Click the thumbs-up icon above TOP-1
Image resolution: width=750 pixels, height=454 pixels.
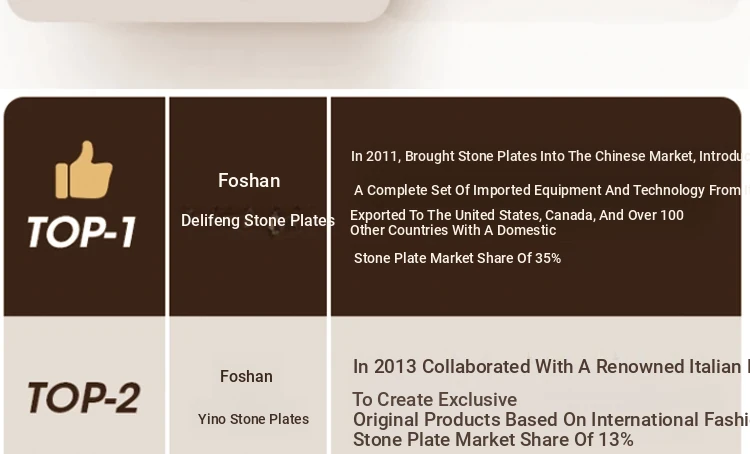click(84, 170)
